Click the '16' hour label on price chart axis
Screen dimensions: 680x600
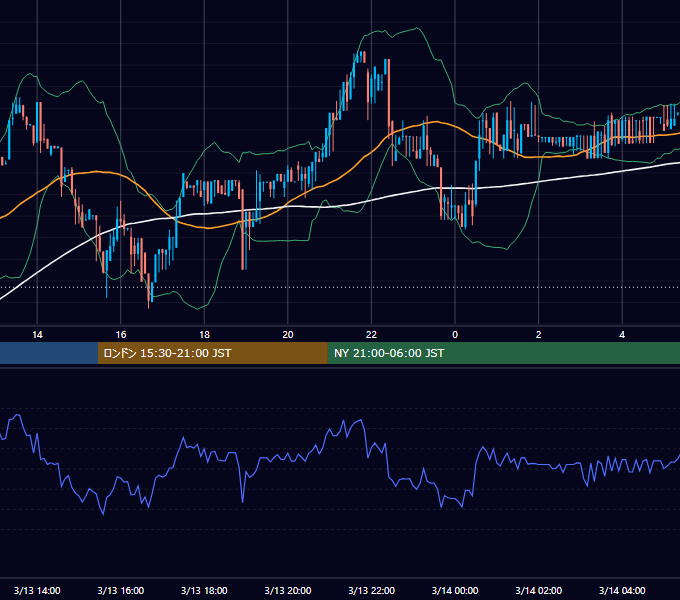pos(121,335)
